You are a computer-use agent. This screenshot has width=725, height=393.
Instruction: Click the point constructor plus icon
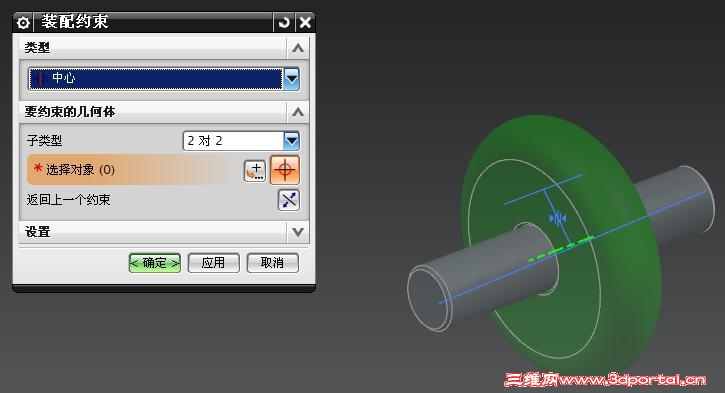coord(255,171)
